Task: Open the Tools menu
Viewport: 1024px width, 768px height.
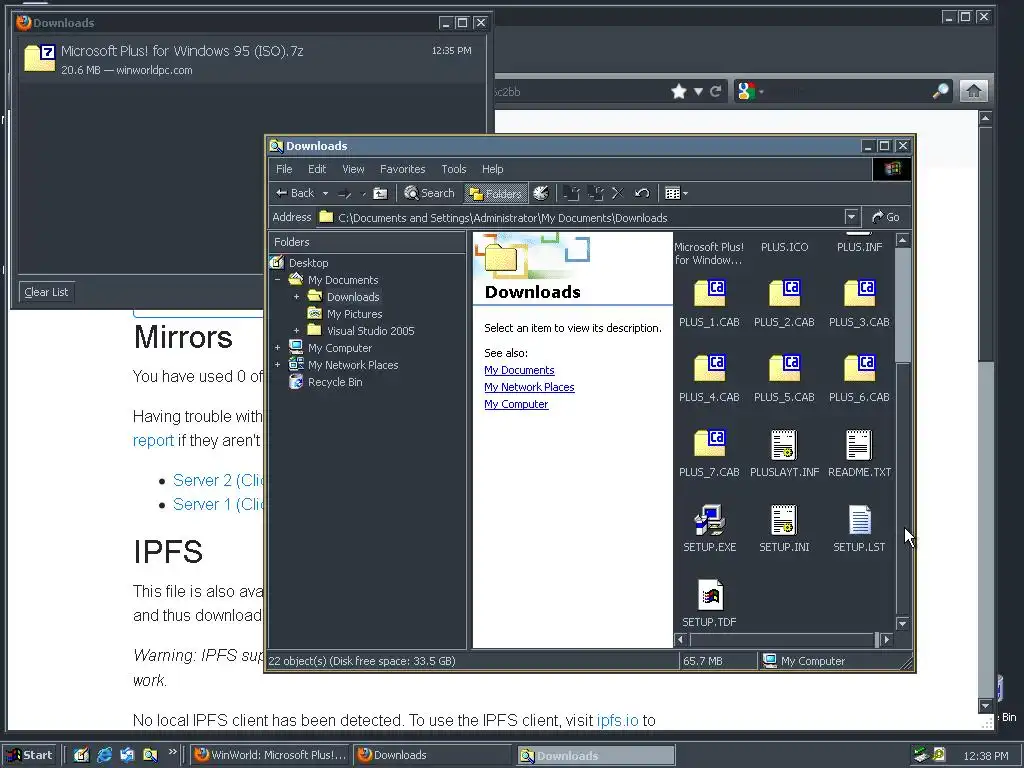Action: pyautogui.click(x=453, y=169)
